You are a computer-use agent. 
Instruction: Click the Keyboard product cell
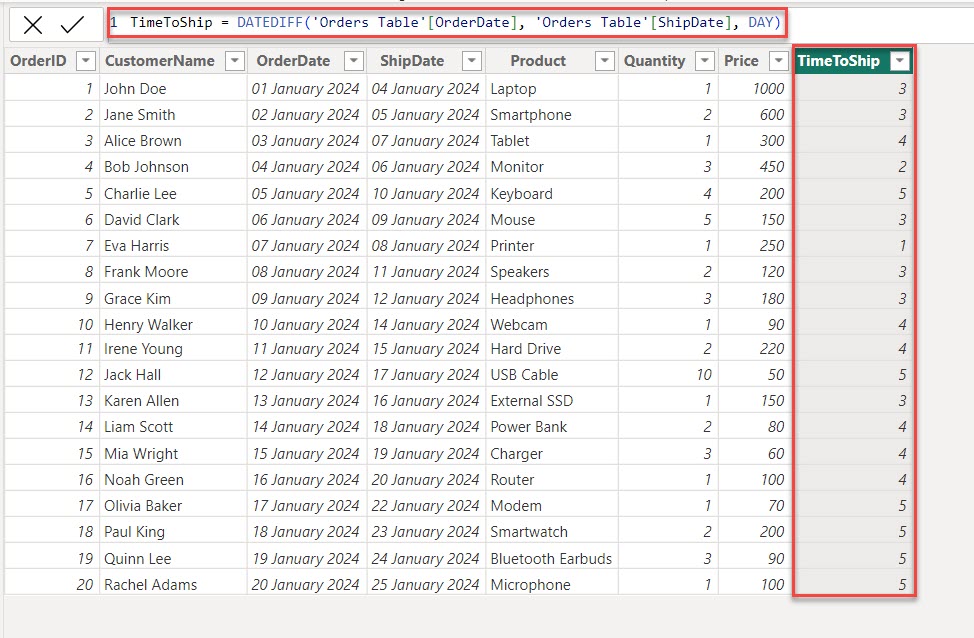click(552, 194)
